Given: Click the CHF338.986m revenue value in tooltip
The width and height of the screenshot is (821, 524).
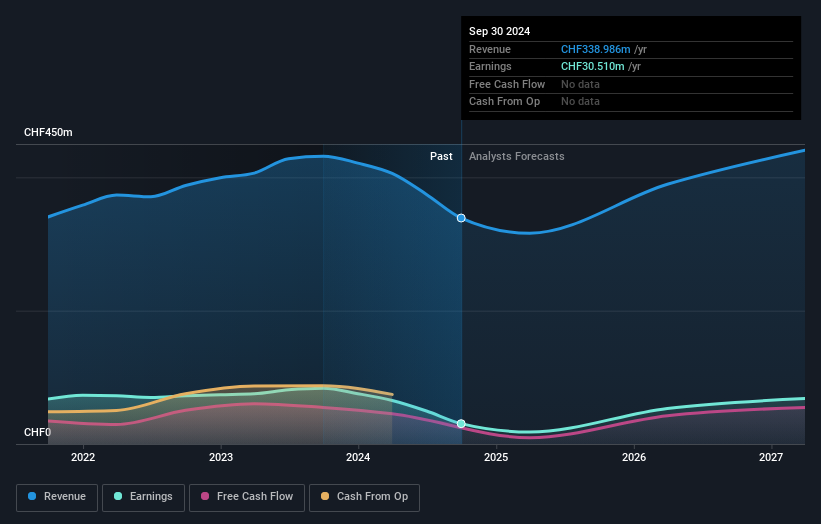Looking at the screenshot, I should coord(595,49).
